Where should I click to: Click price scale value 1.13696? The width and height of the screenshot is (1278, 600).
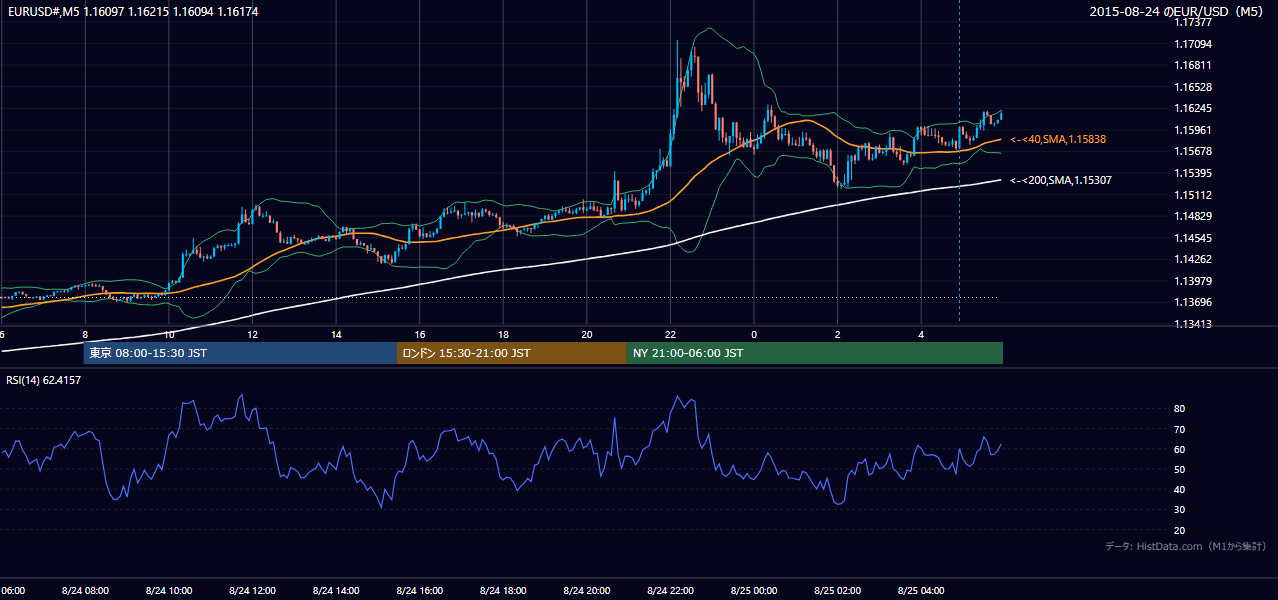tap(1193, 303)
